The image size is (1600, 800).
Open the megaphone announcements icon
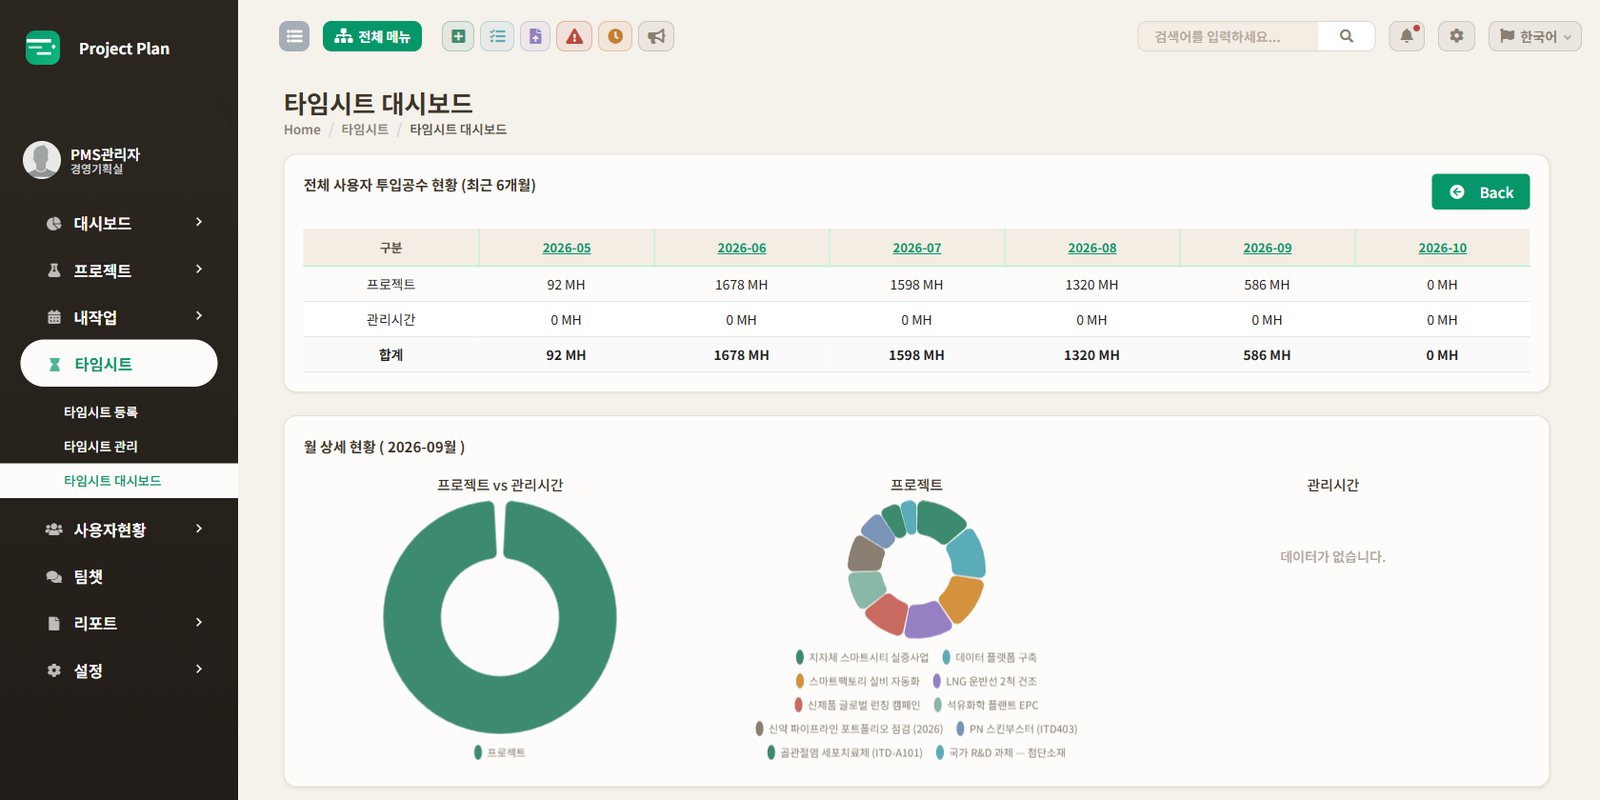click(656, 36)
